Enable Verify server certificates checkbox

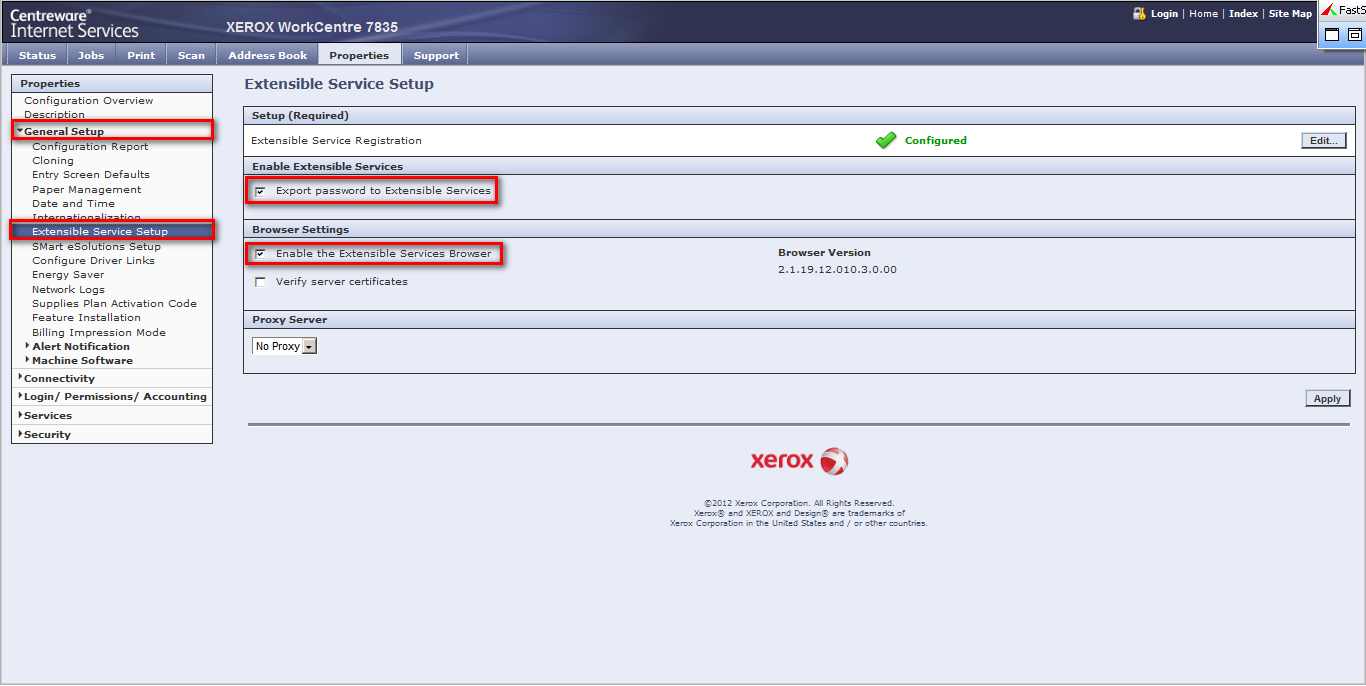coord(261,282)
